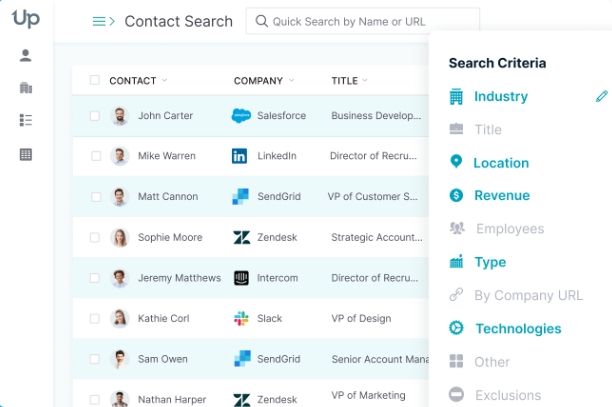Click the Salesforce company name
612x407 pixels.
[281, 116]
